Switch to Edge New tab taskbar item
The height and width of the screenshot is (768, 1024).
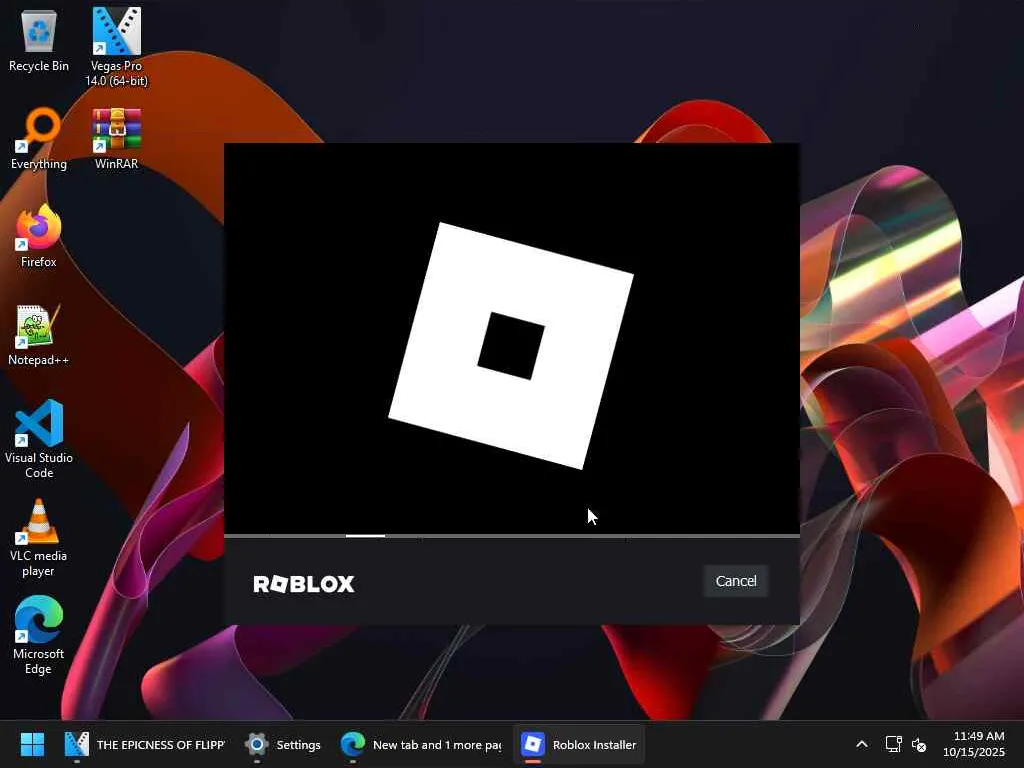(421, 744)
